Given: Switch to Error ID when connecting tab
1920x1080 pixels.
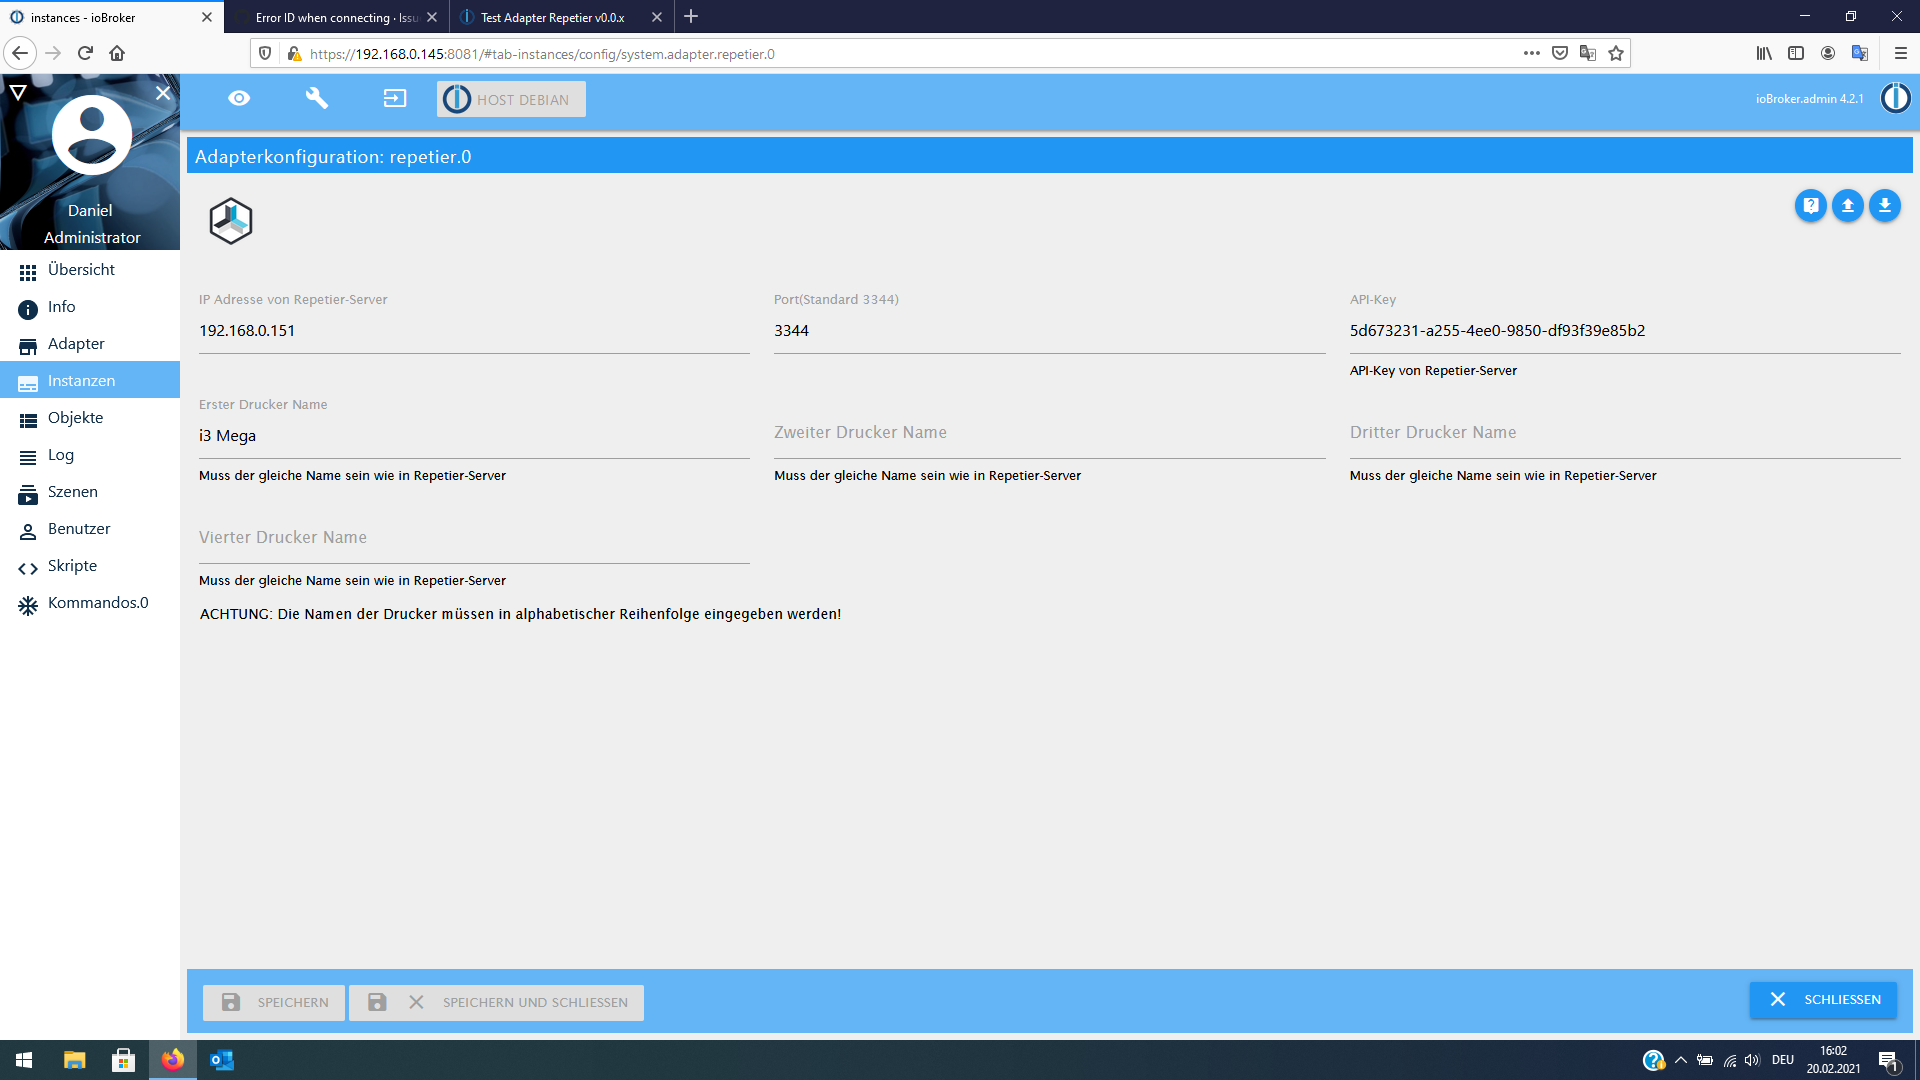Looking at the screenshot, I should click(x=336, y=17).
